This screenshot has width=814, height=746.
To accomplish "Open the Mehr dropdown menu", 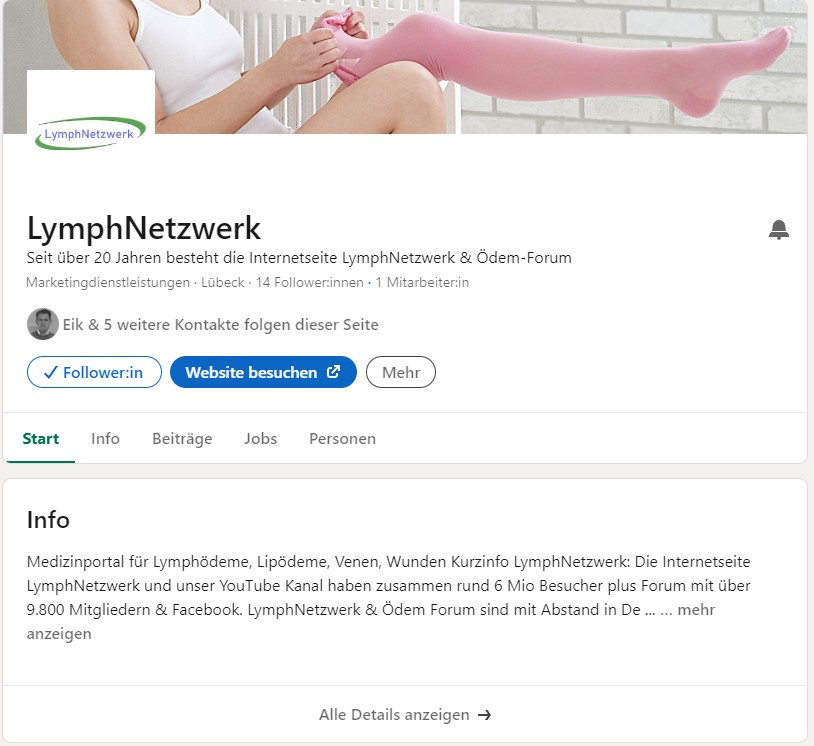I will (401, 372).
